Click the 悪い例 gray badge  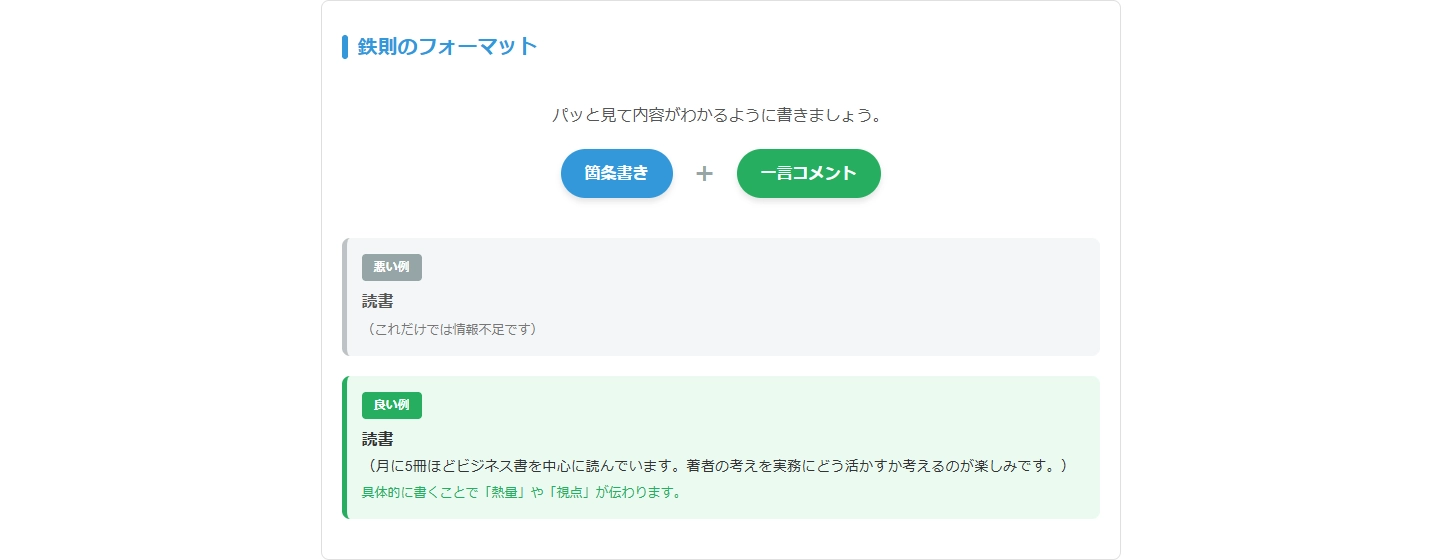pos(392,267)
